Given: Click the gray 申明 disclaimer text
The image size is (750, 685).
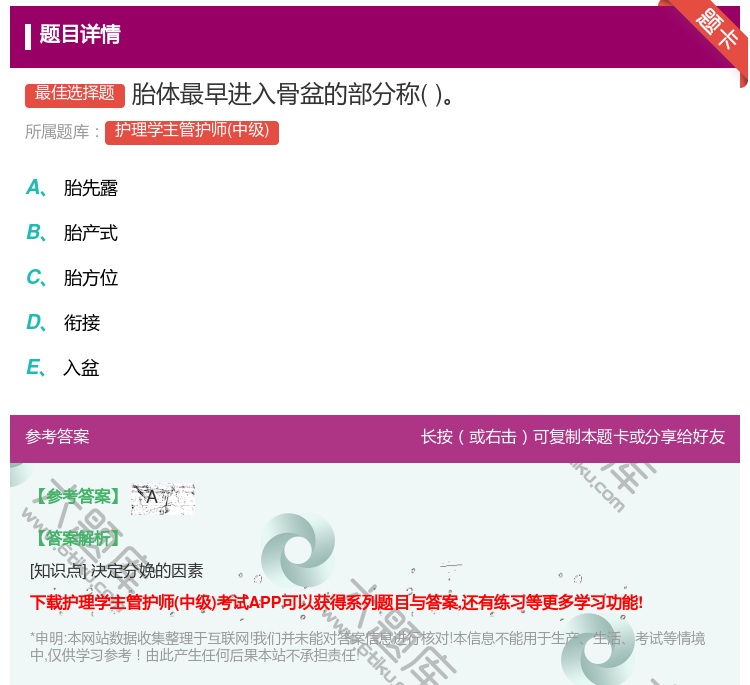Looking at the screenshot, I should [x=367, y=647].
